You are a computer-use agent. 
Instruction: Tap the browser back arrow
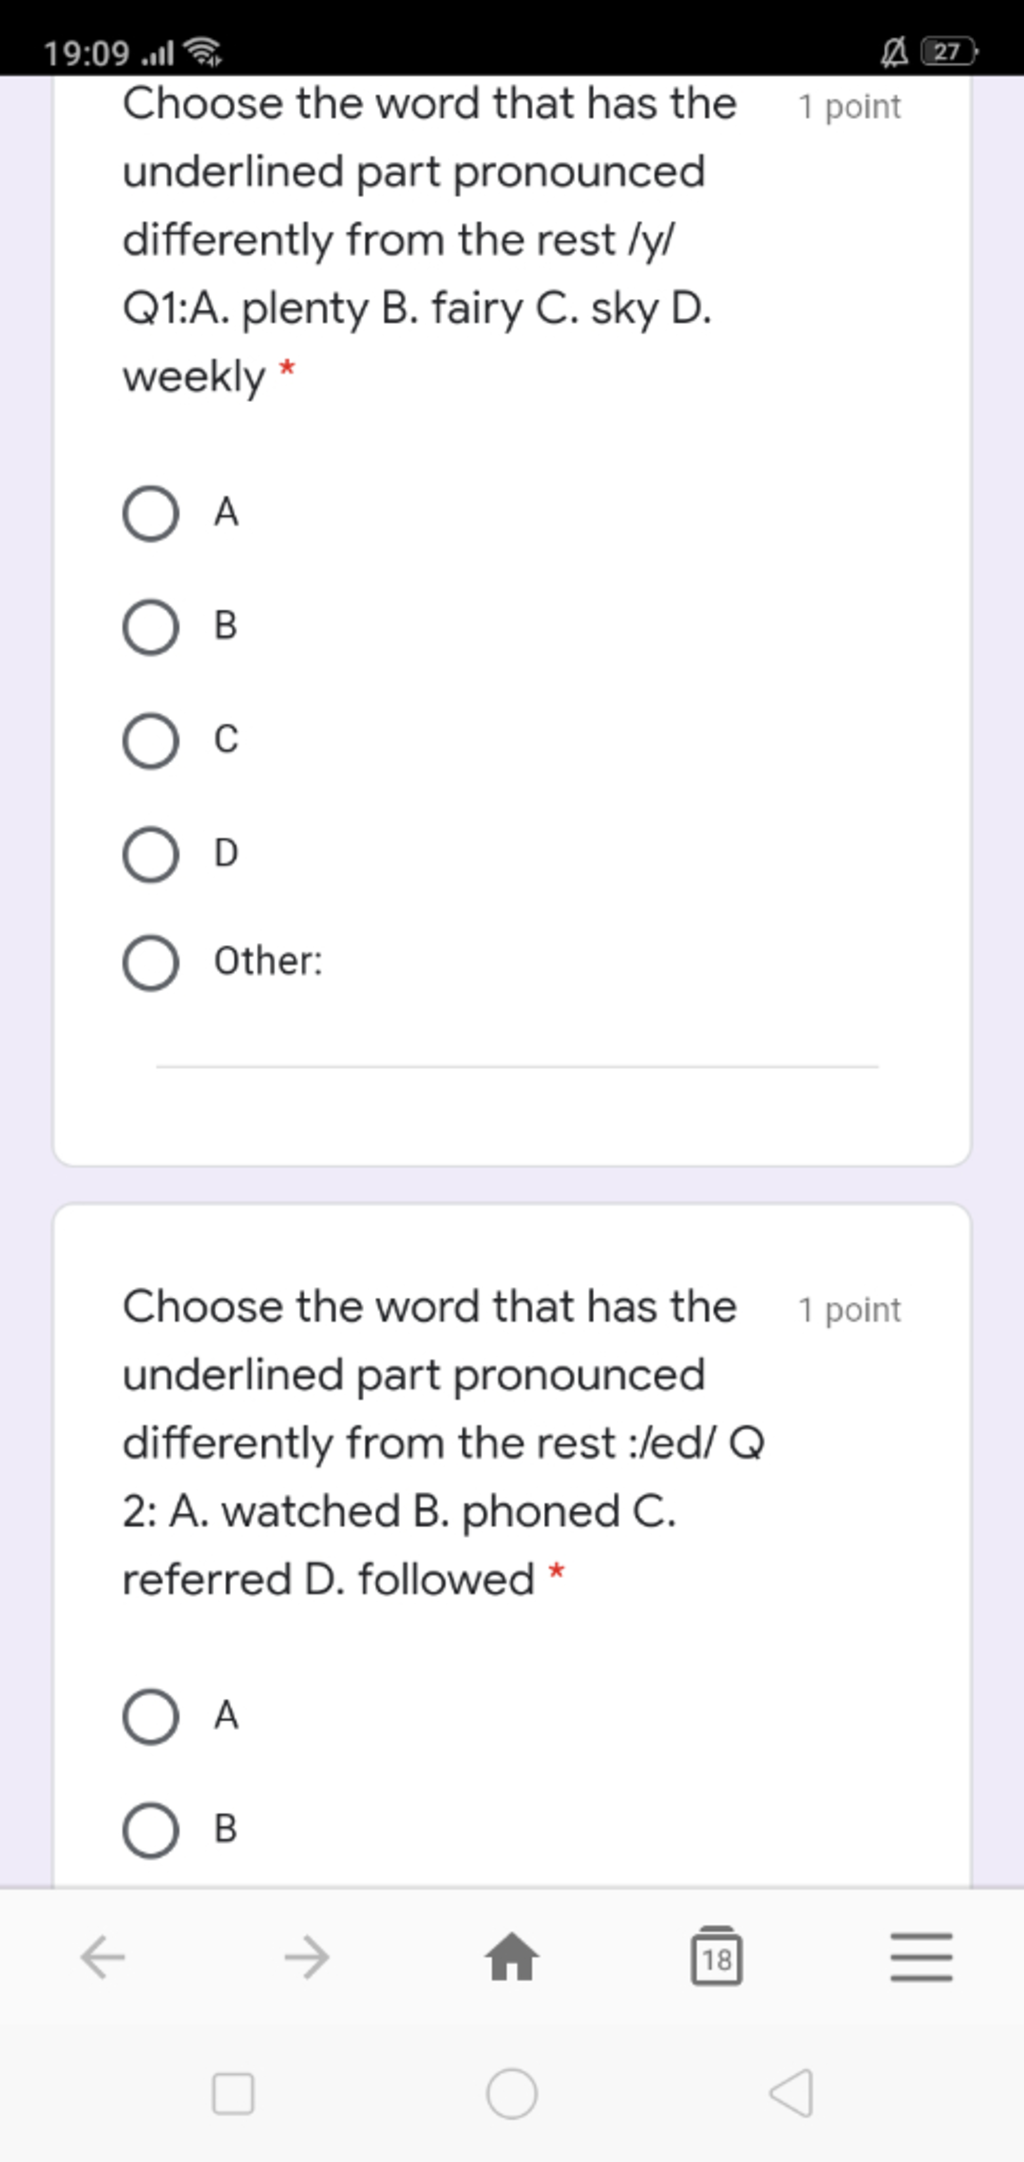click(x=103, y=1957)
